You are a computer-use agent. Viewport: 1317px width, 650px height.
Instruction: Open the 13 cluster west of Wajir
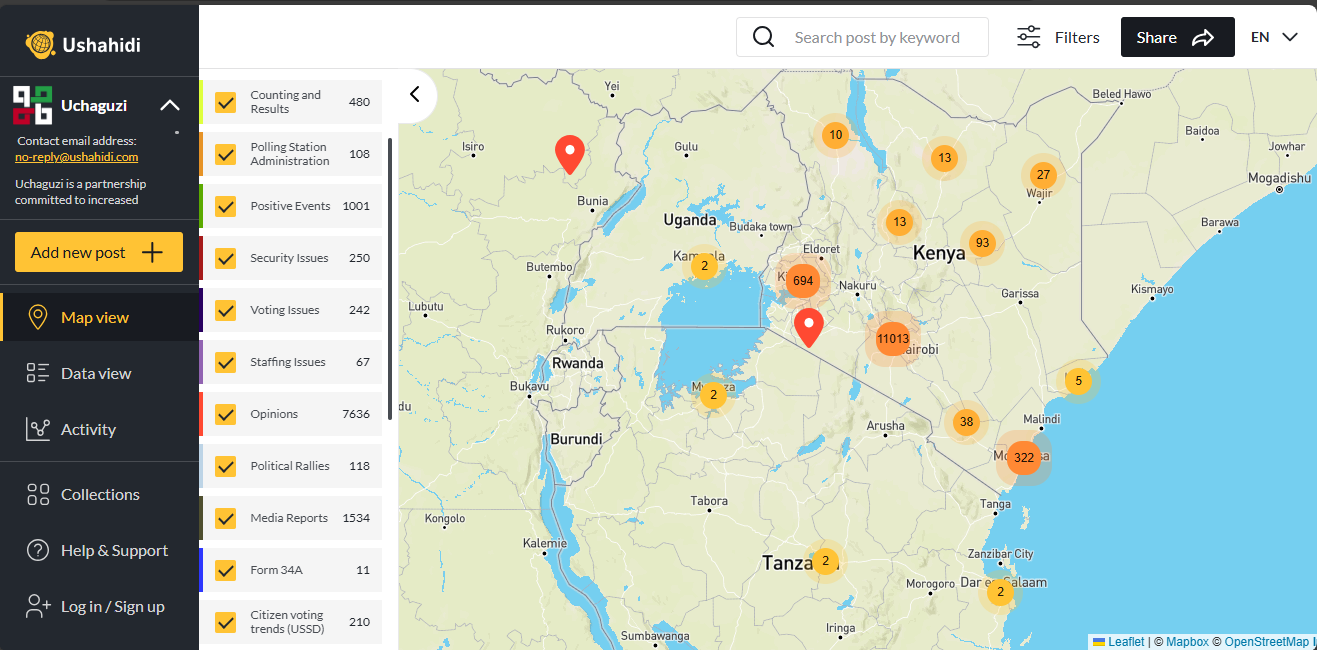click(944, 157)
